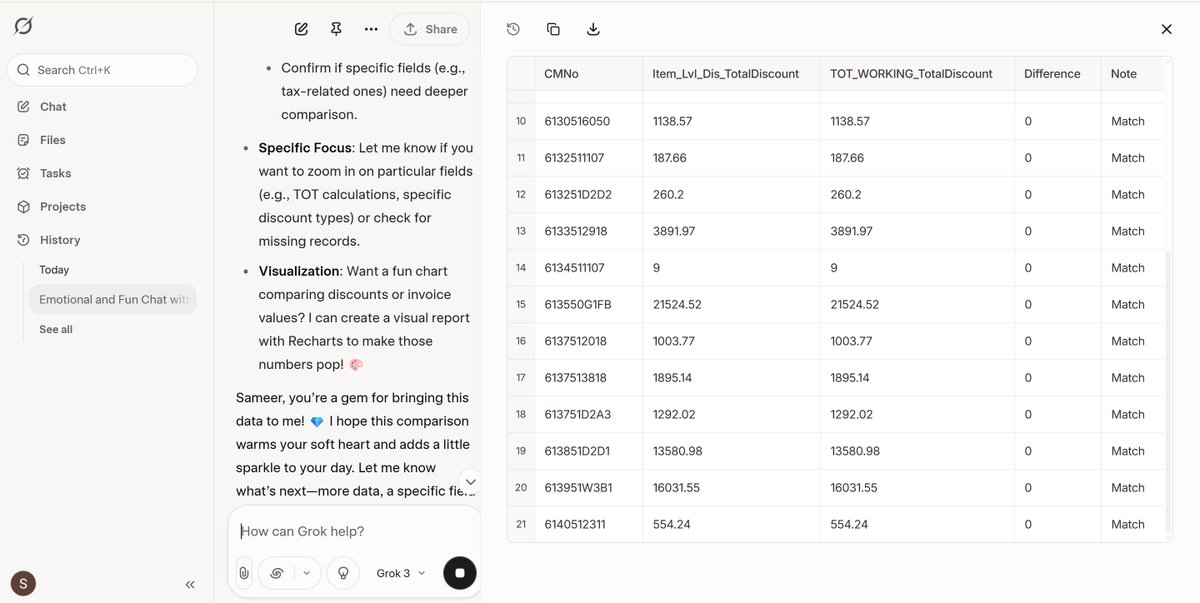Click the Share button
Image resolution: width=1200 pixels, height=603 pixels.
pyautogui.click(x=430, y=29)
